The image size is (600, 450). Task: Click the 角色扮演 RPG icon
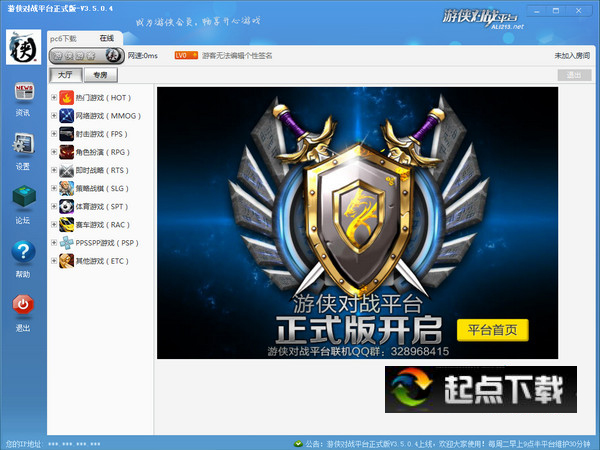click(67, 152)
